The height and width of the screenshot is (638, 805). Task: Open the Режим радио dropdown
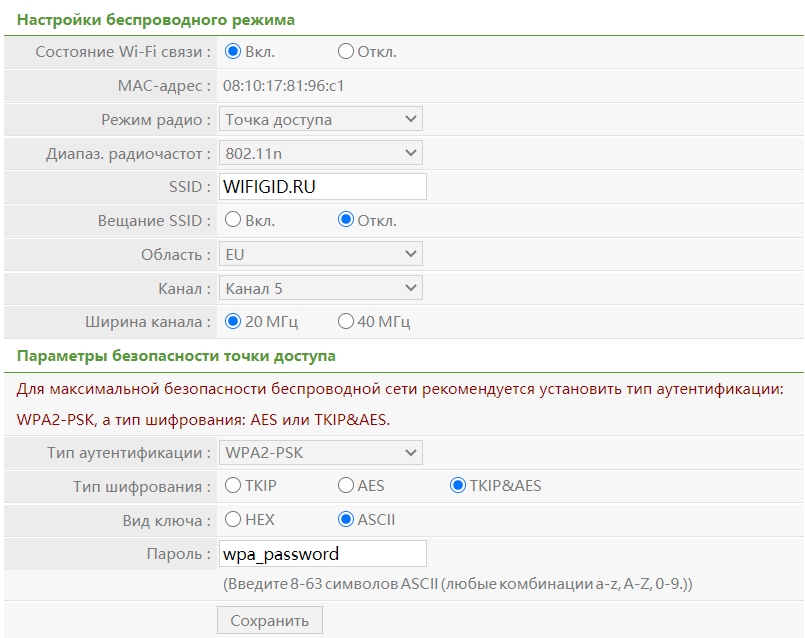(320, 119)
